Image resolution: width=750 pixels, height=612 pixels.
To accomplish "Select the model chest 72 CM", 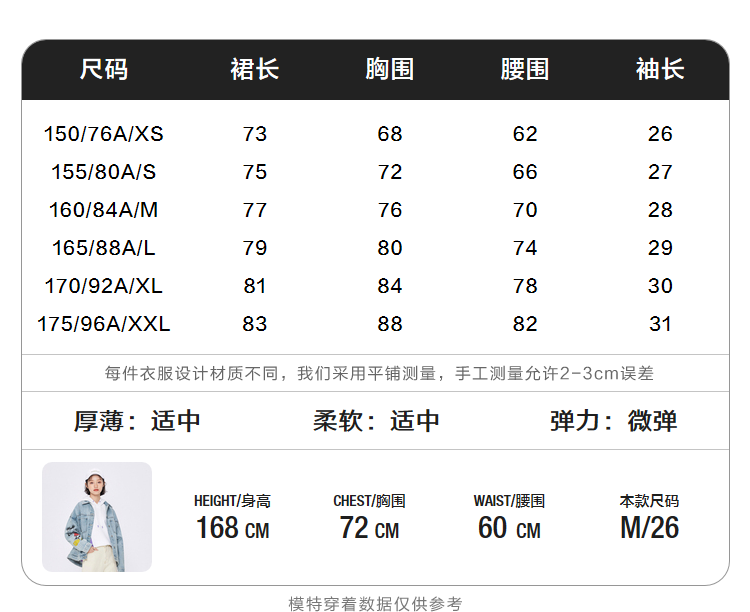I will coord(369,528).
